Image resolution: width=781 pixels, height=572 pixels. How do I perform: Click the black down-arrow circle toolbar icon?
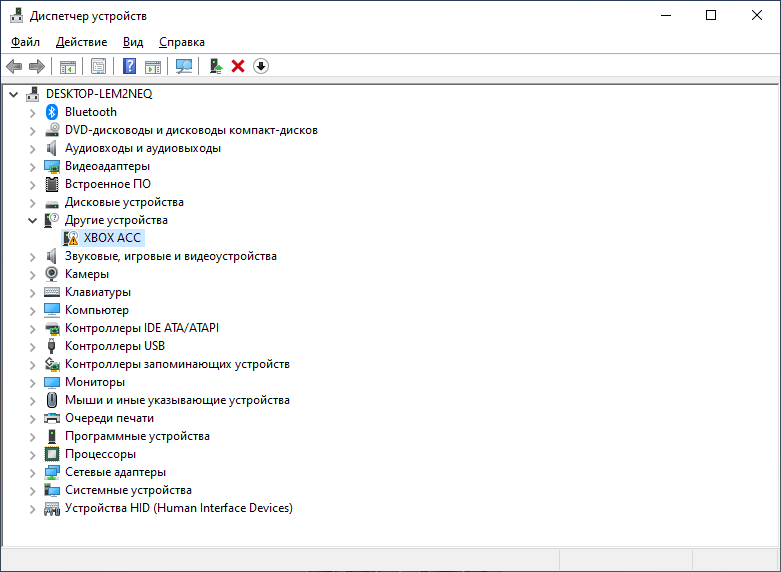point(261,66)
